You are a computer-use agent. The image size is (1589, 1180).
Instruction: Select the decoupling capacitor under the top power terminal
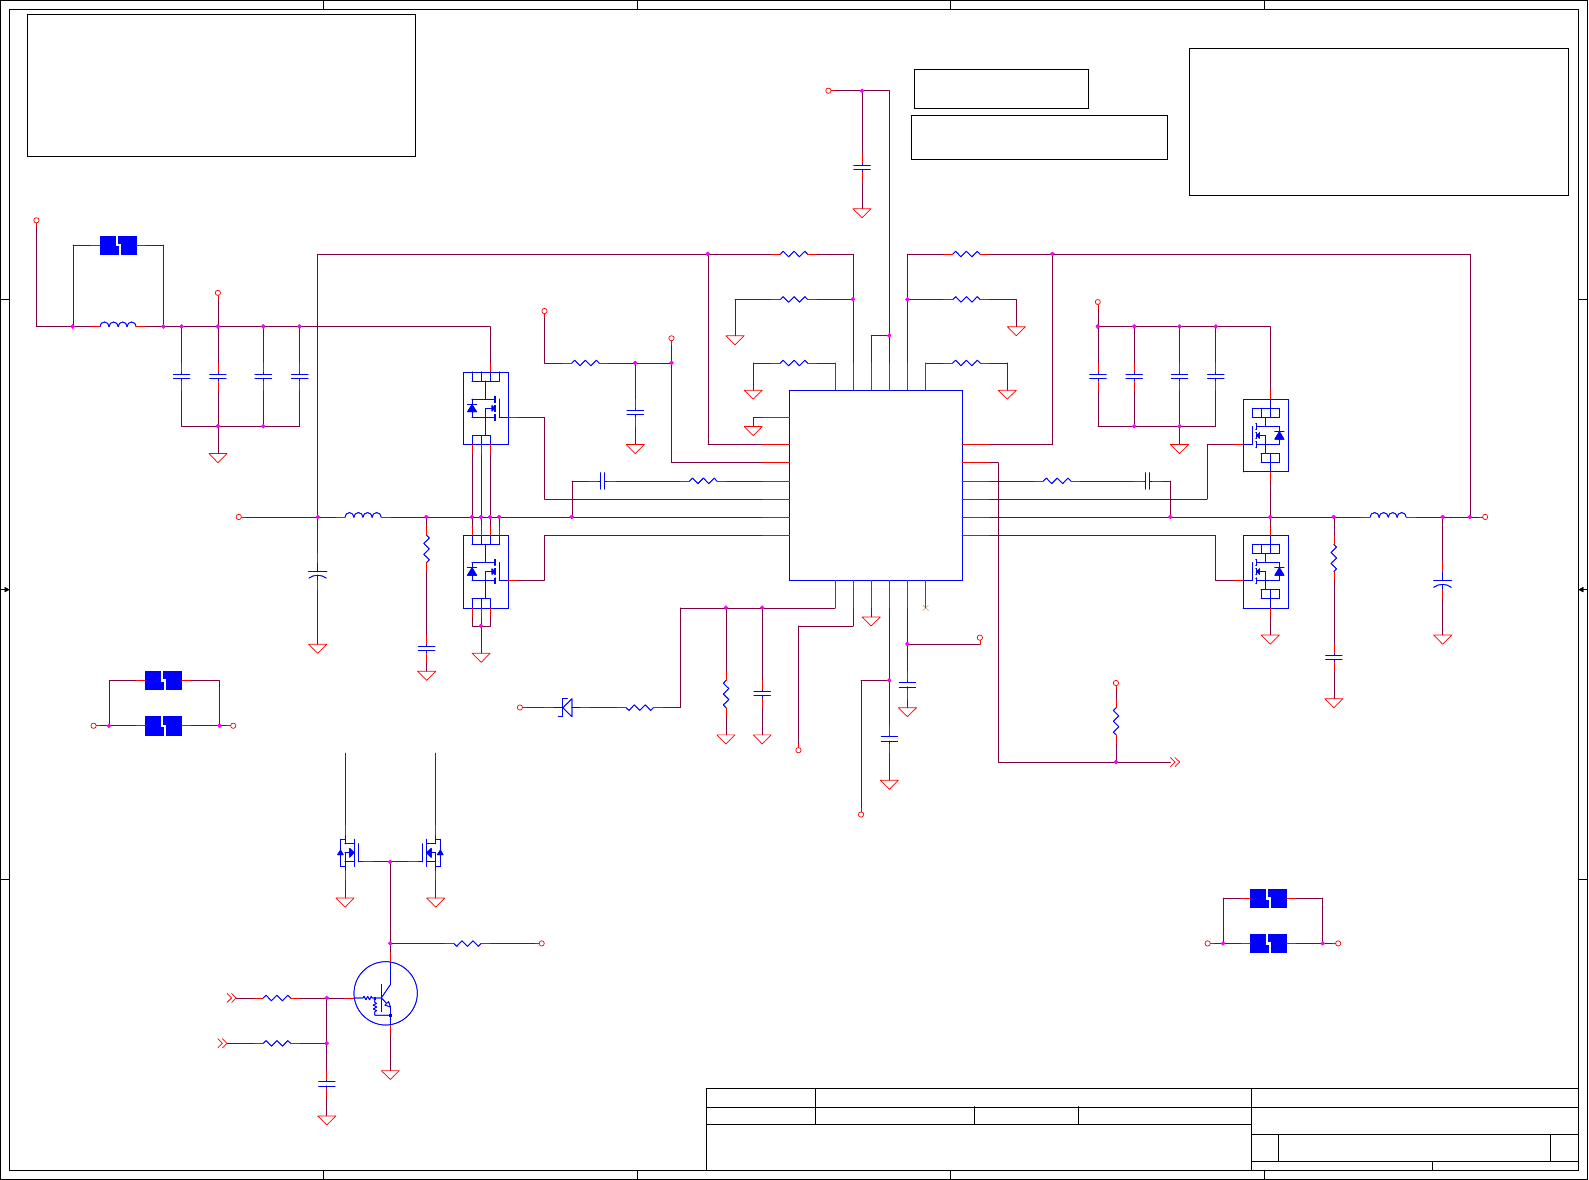tap(862, 167)
